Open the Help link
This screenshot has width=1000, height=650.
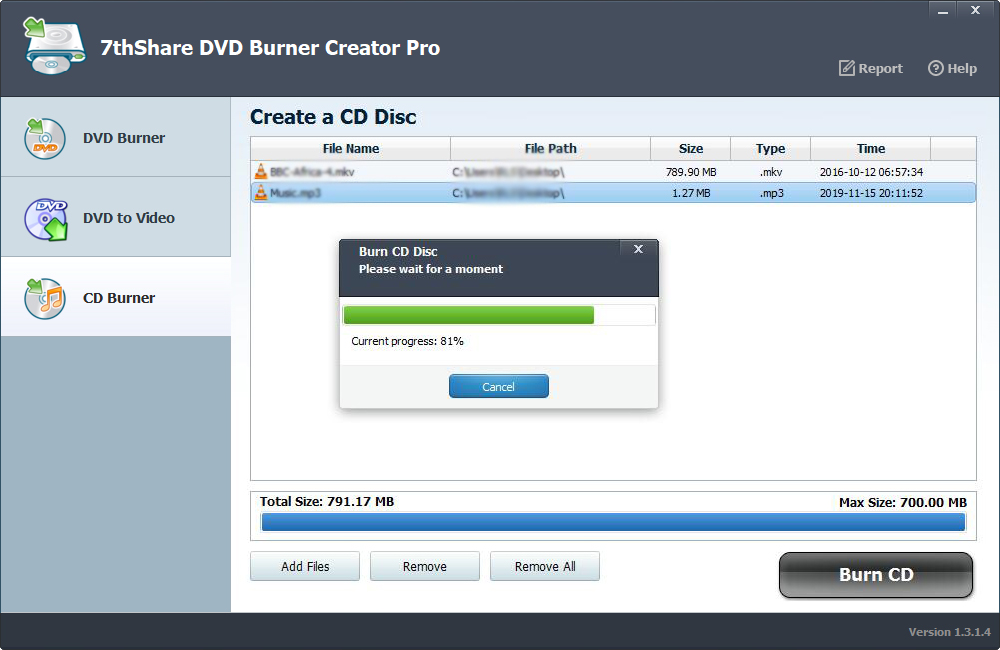coord(952,68)
